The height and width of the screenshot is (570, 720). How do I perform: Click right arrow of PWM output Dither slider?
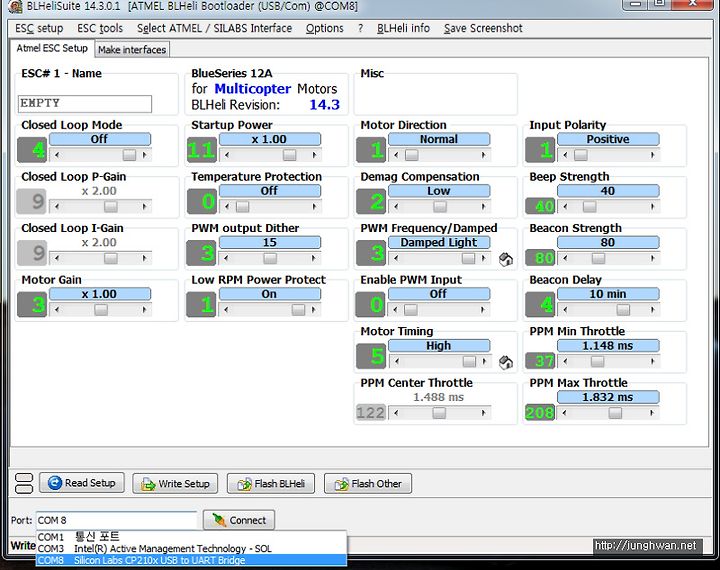(315, 258)
